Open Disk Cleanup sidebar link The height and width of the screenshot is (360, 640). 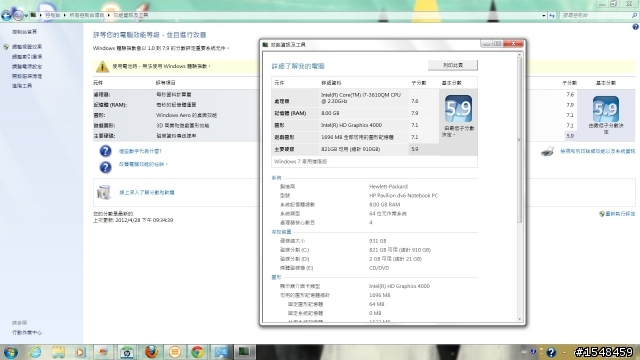pyautogui.click(x=27, y=76)
